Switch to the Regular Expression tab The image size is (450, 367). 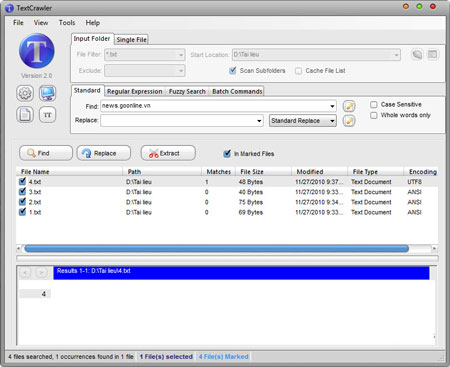(x=135, y=91)
